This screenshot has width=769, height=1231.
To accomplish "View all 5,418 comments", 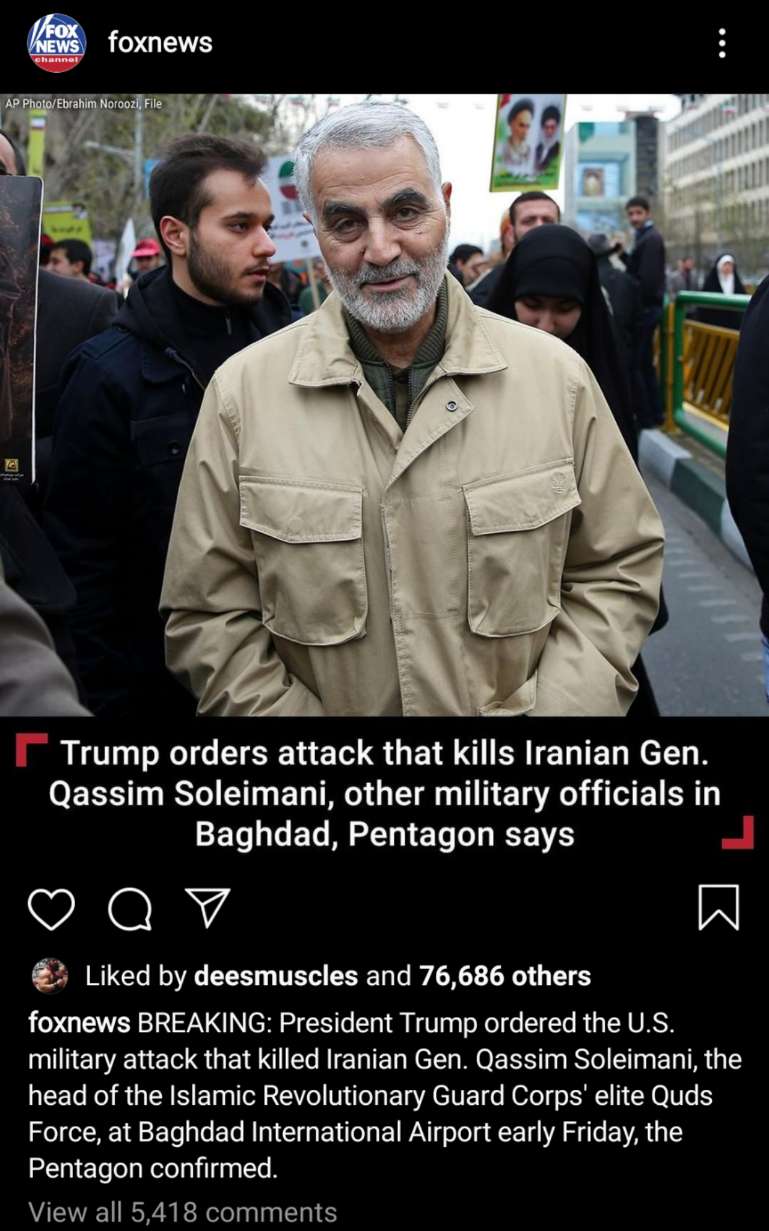I will (x=183, y=1212).
